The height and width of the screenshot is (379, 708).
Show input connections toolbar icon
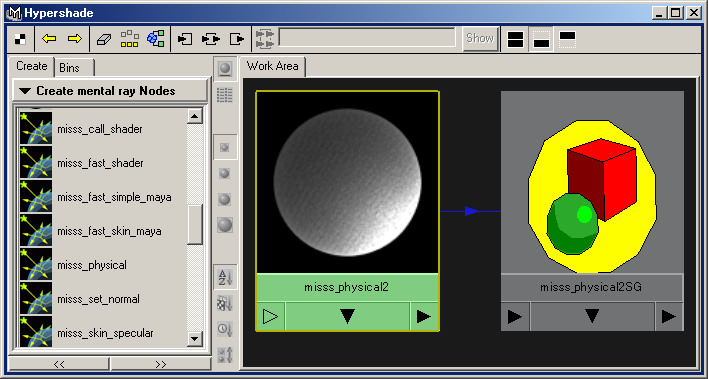185,39
